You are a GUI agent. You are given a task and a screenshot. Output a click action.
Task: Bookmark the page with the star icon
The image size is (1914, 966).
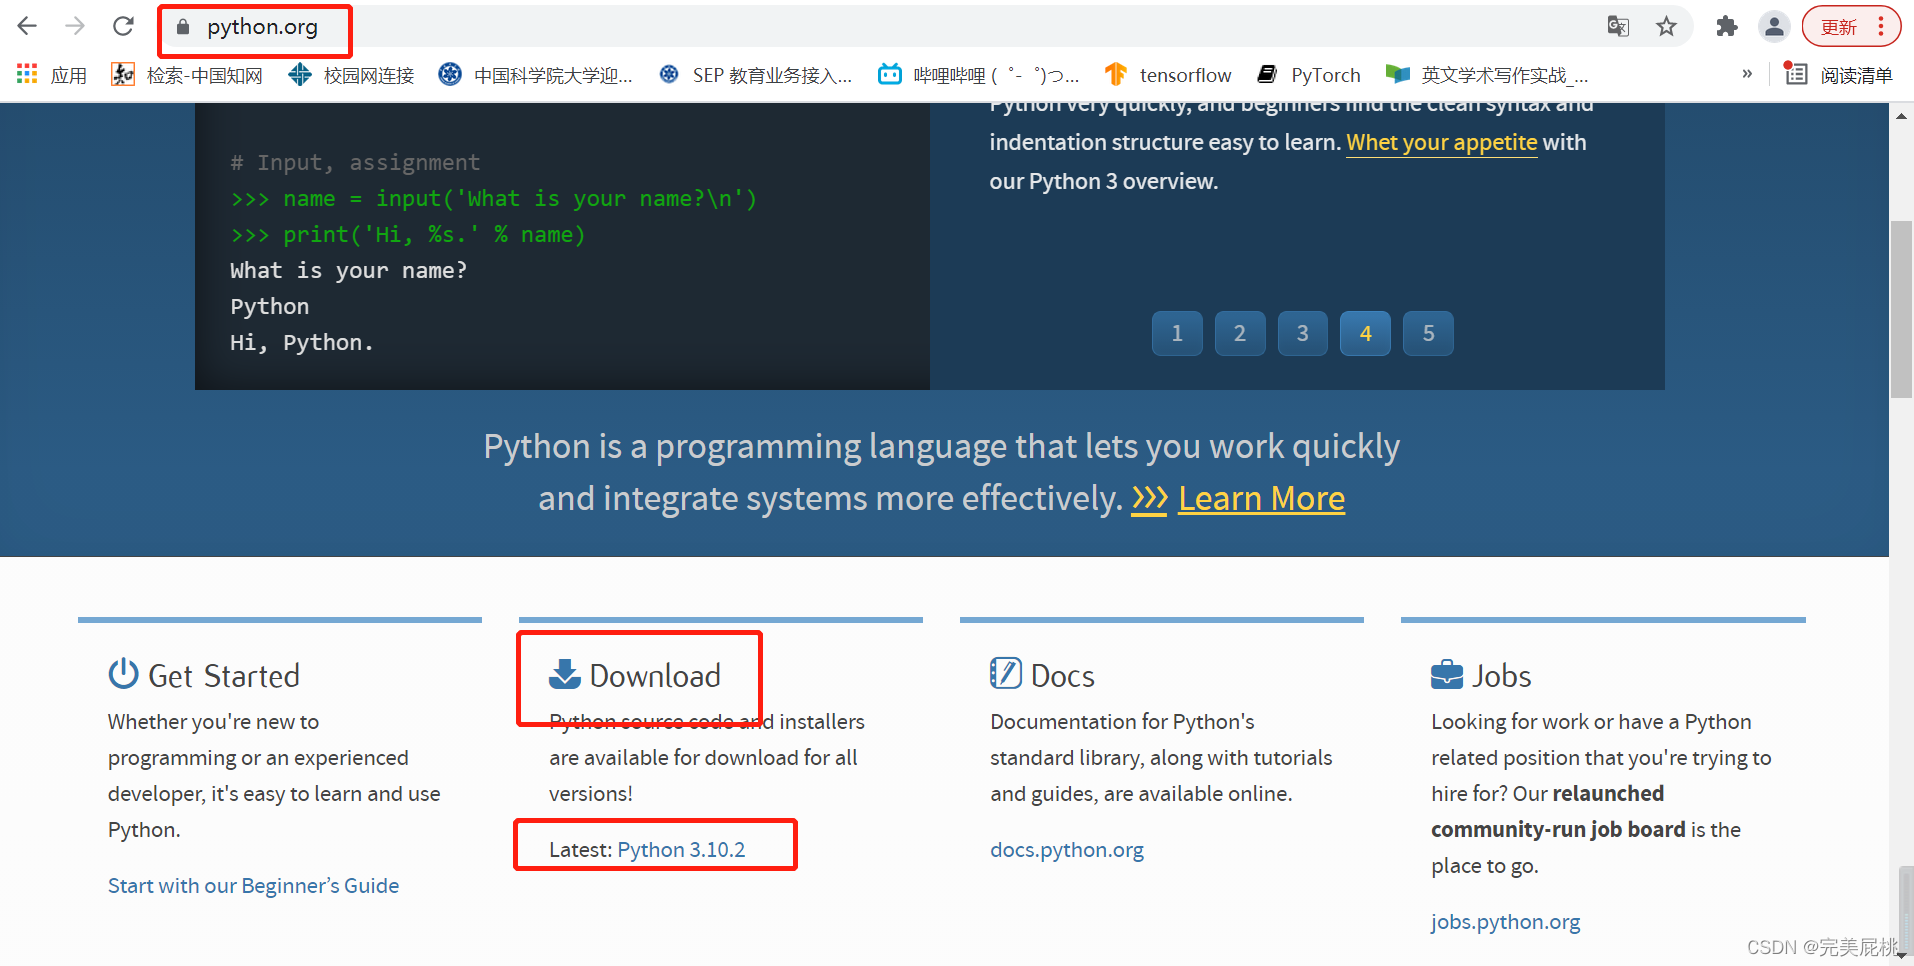tap(1666, 27)
